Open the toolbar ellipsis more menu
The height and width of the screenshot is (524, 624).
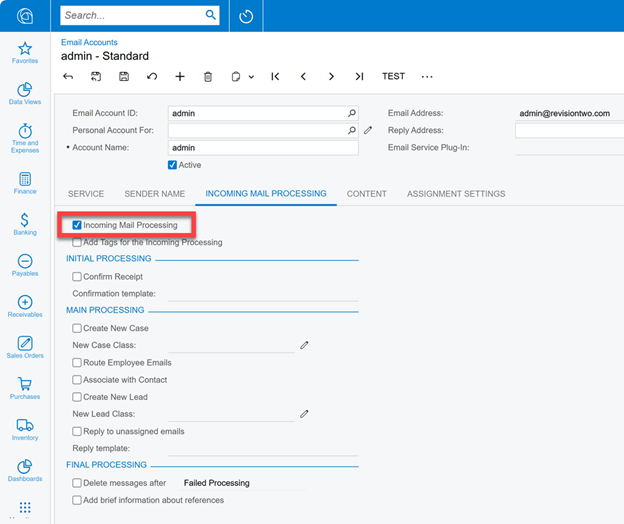pos(427,76)
